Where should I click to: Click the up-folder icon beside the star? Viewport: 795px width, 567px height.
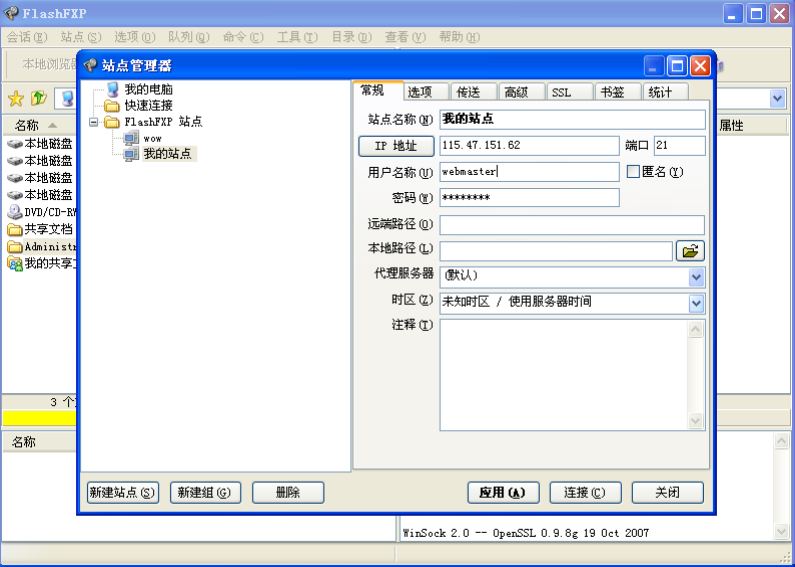click(x=37, y=99)
